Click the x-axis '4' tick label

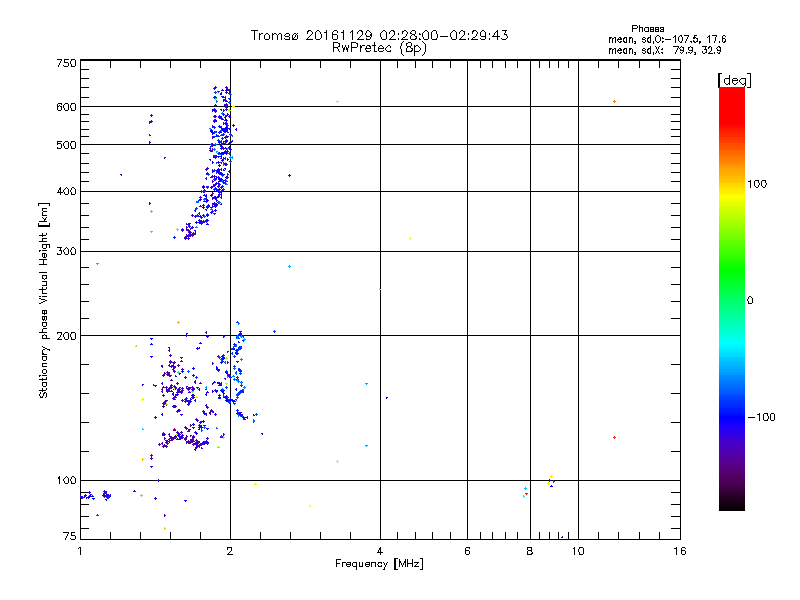(x=380, y=551)
